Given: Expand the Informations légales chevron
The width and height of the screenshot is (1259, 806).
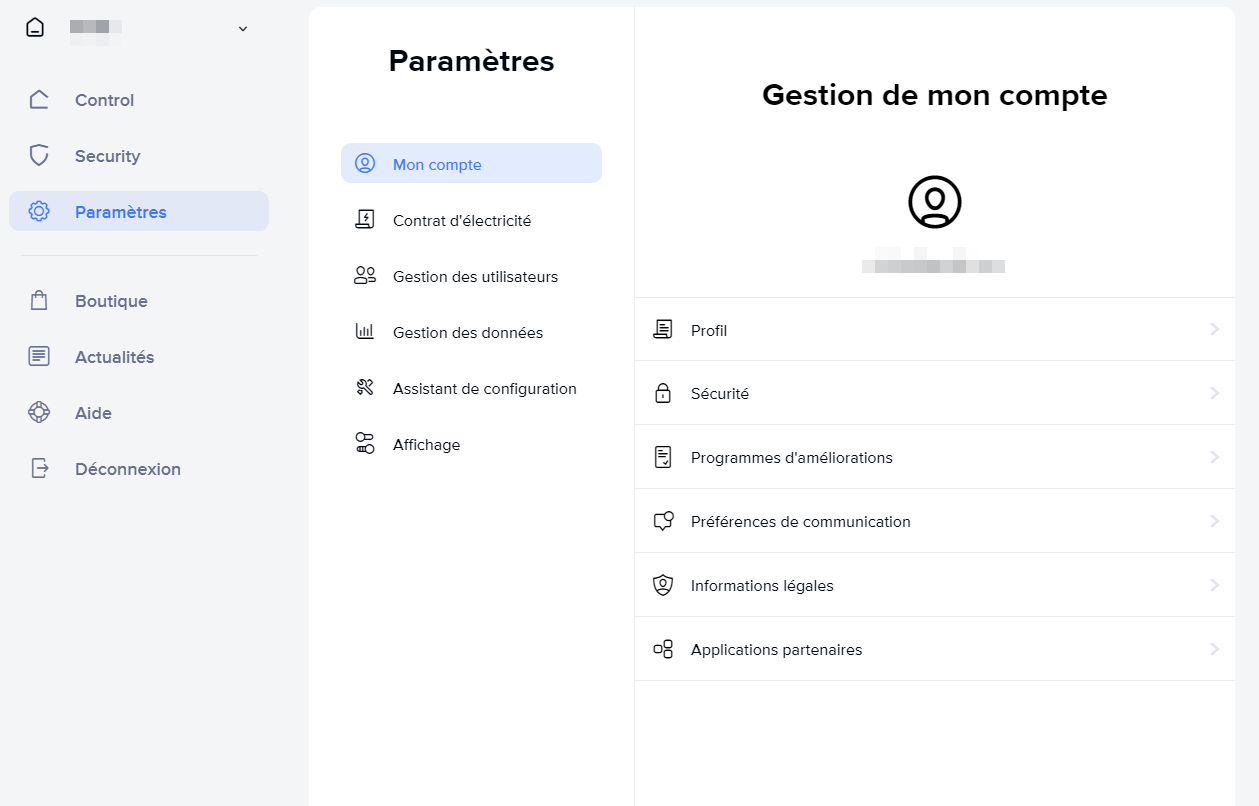Looking at the screenshot, I should tap(1214, 585).
